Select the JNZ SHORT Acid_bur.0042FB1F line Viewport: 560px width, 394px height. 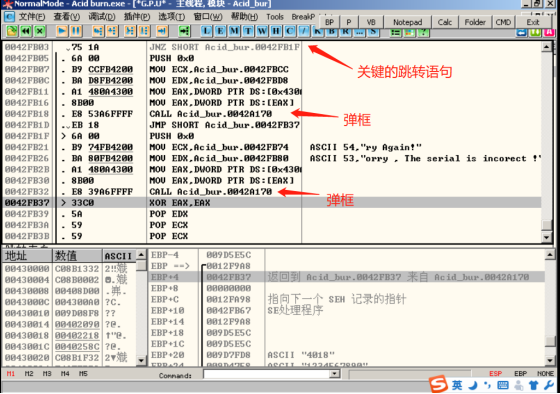pyautogui.click(x=224, y=47)
